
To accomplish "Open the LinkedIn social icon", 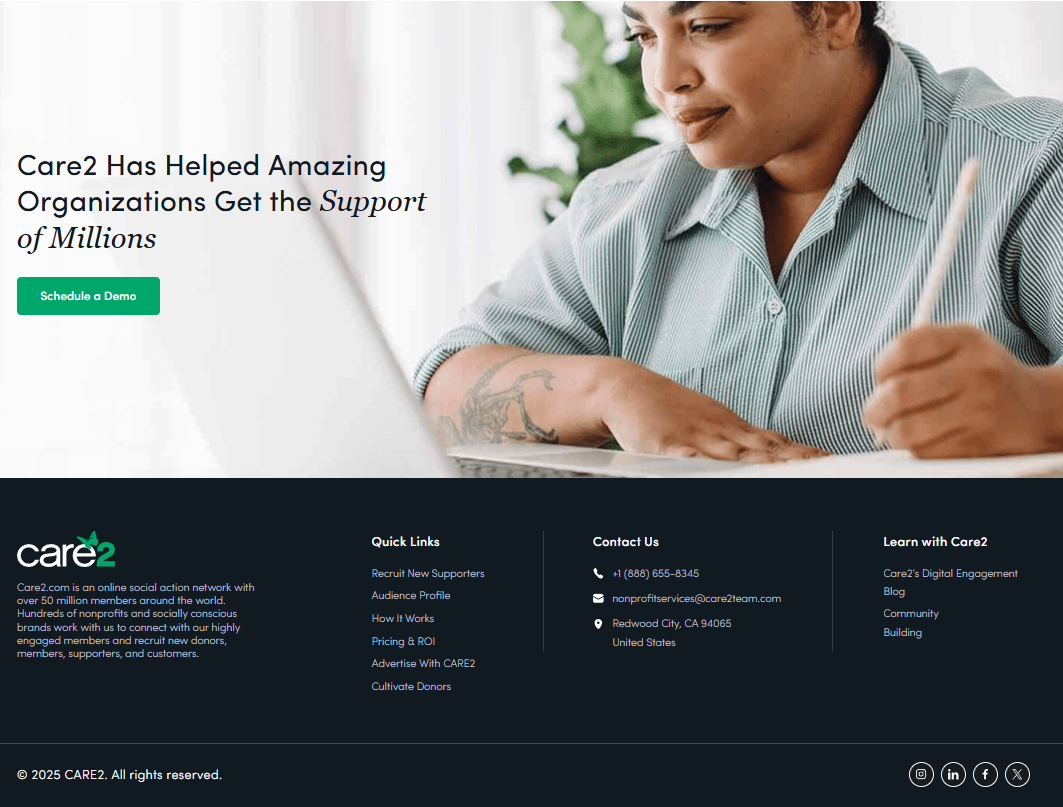I will point(952,774).
